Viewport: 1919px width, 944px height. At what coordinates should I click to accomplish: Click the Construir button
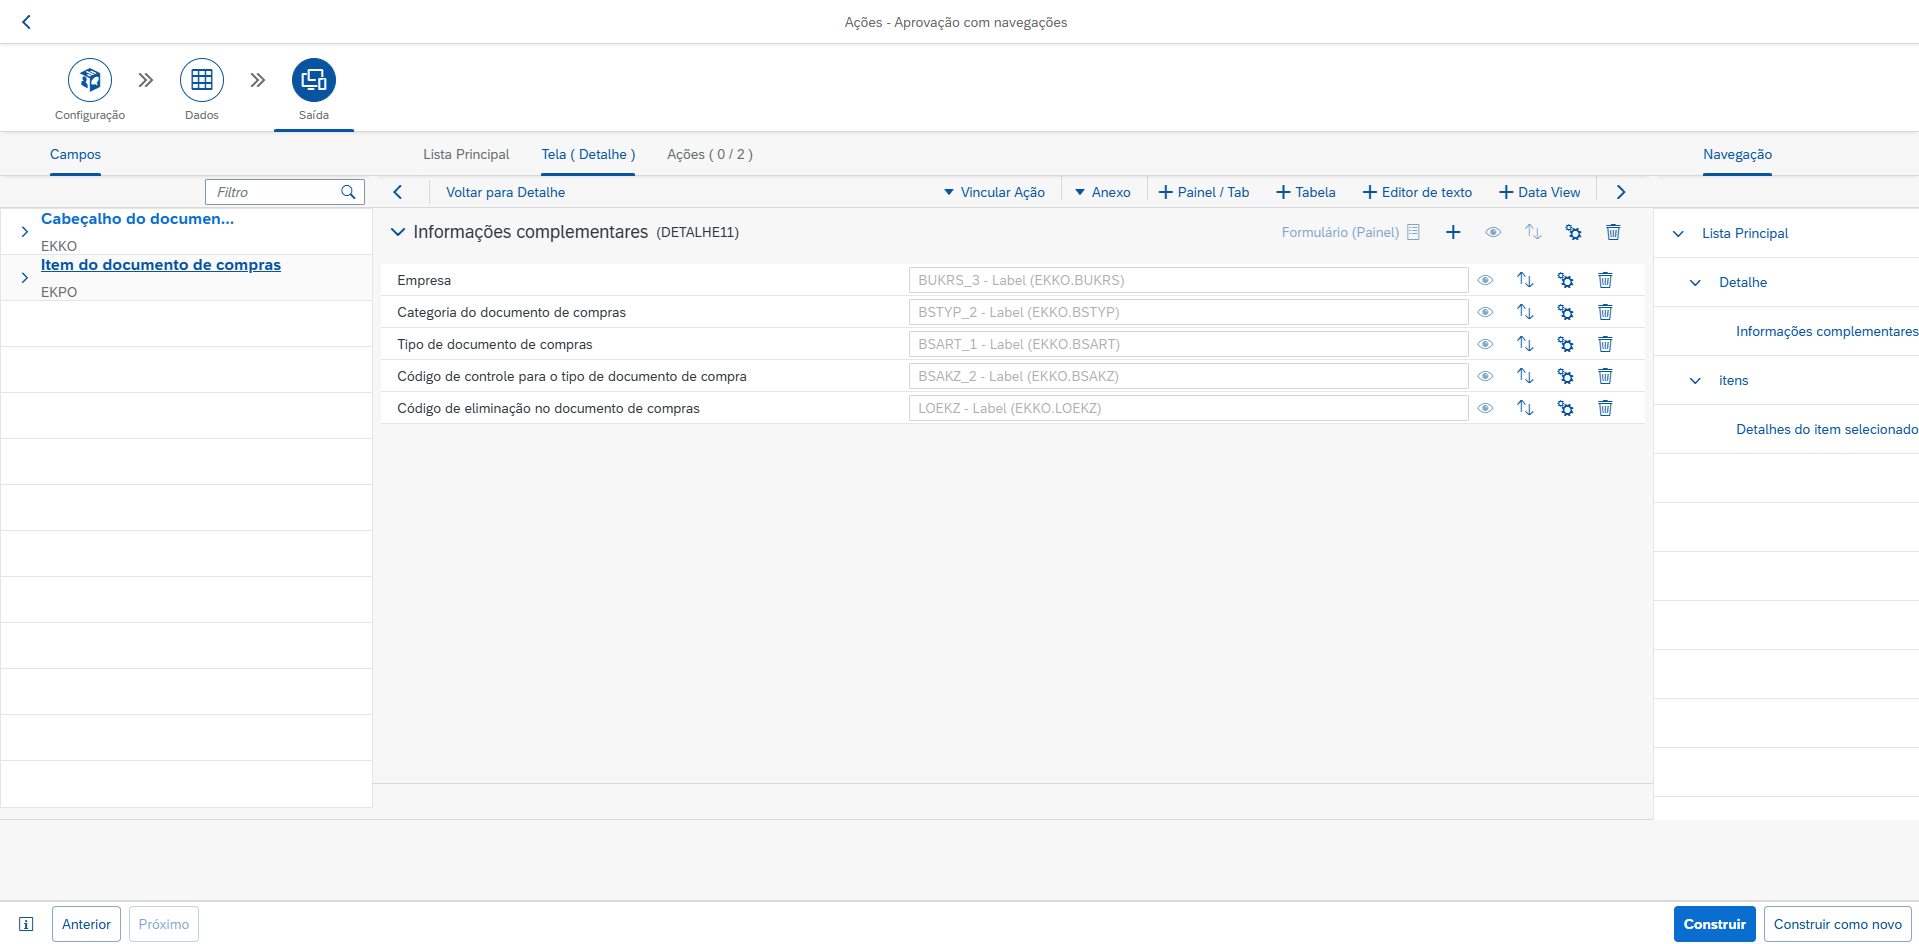pyautogui.click(x=1714, y=924)
